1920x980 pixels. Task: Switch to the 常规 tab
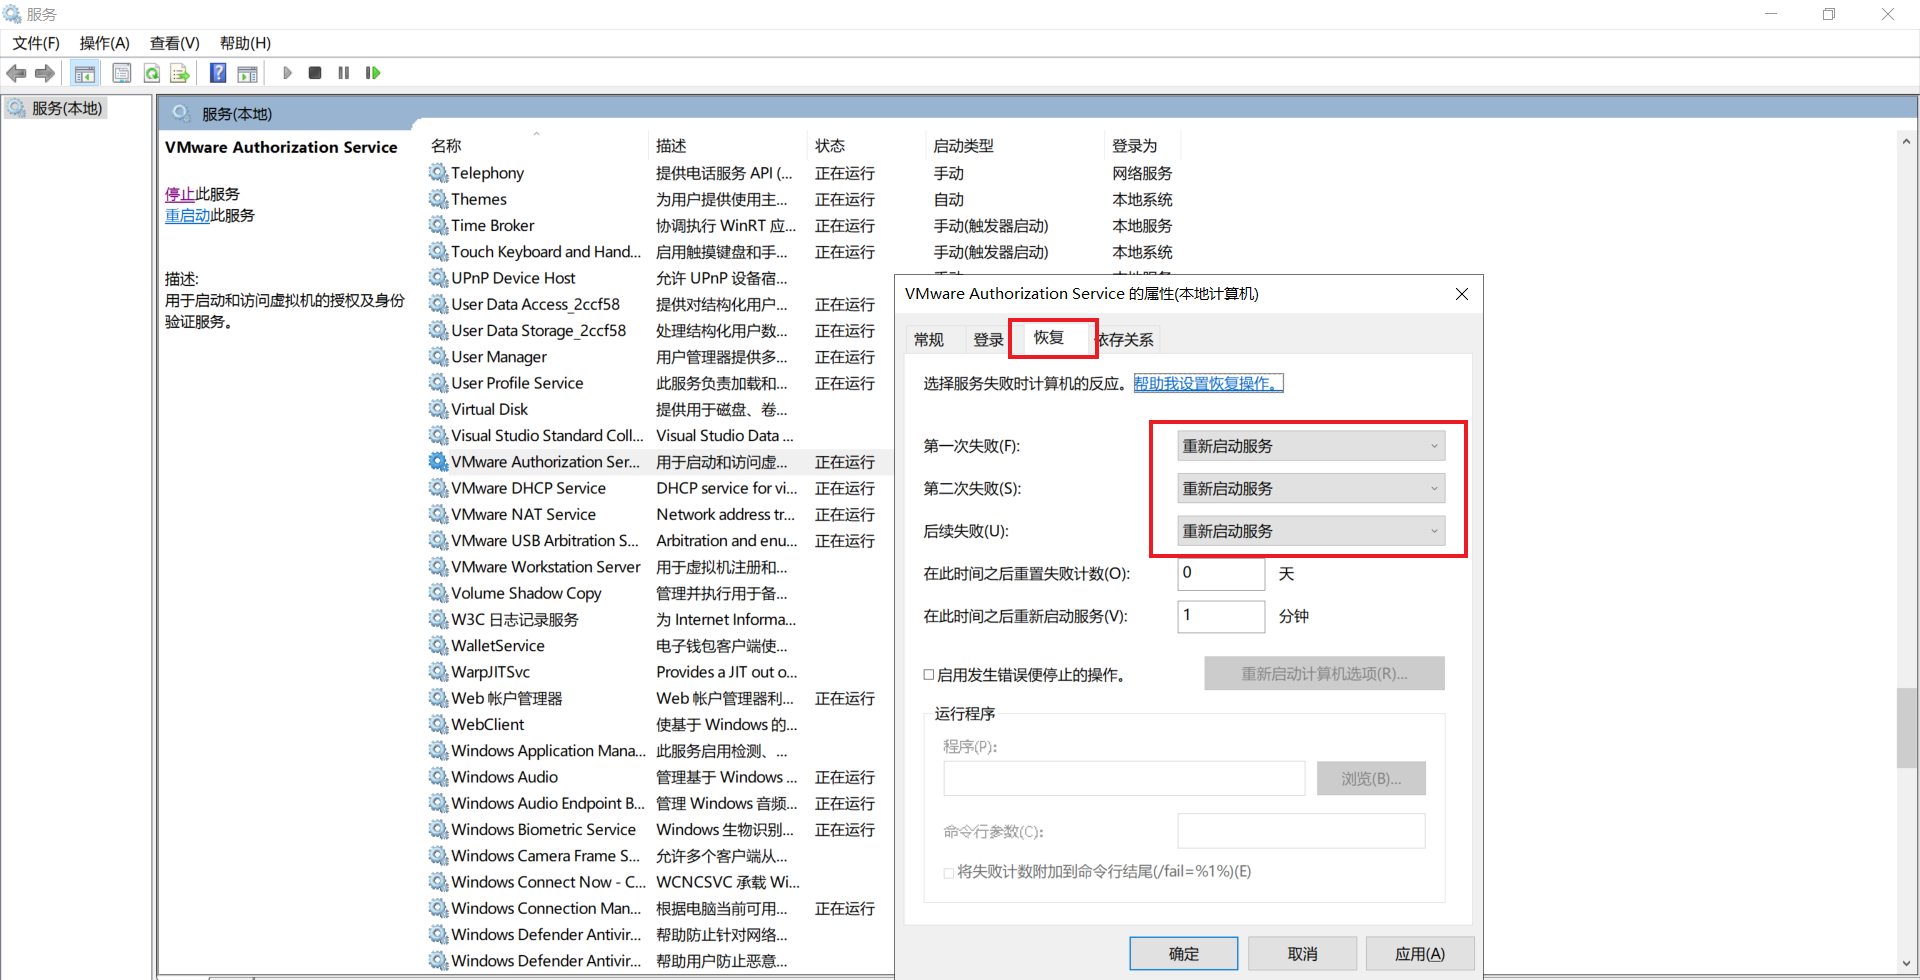coord(929,340)
